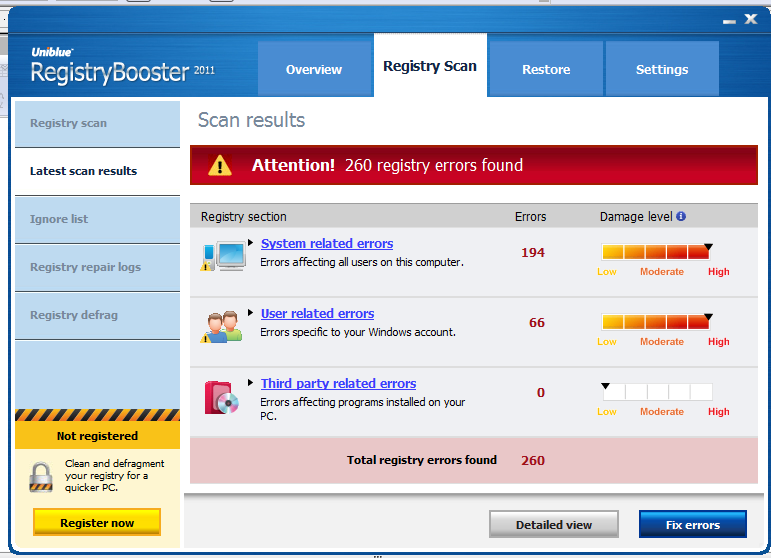Screen dimensions: 771x558
Task: Select the Registry Scan tab
Action: click(x=430, y=66)
